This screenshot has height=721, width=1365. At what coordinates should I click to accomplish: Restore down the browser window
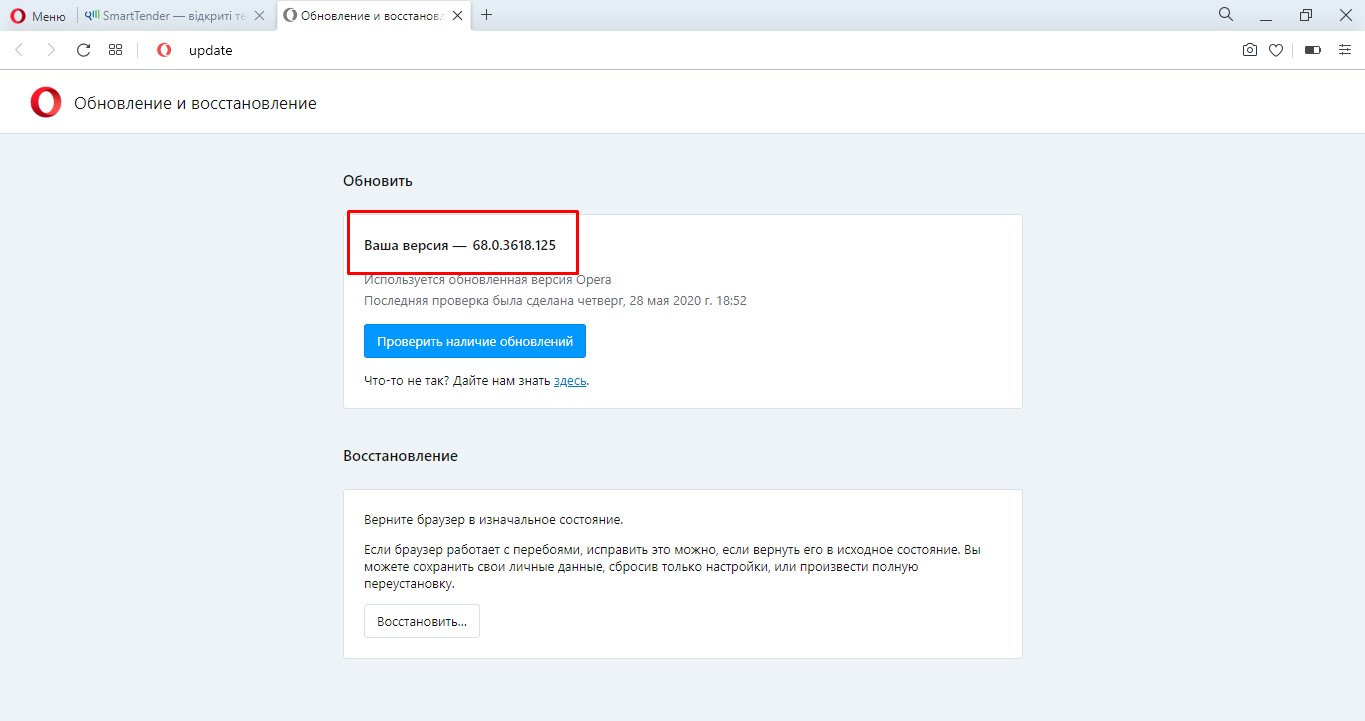[1305, 15]
